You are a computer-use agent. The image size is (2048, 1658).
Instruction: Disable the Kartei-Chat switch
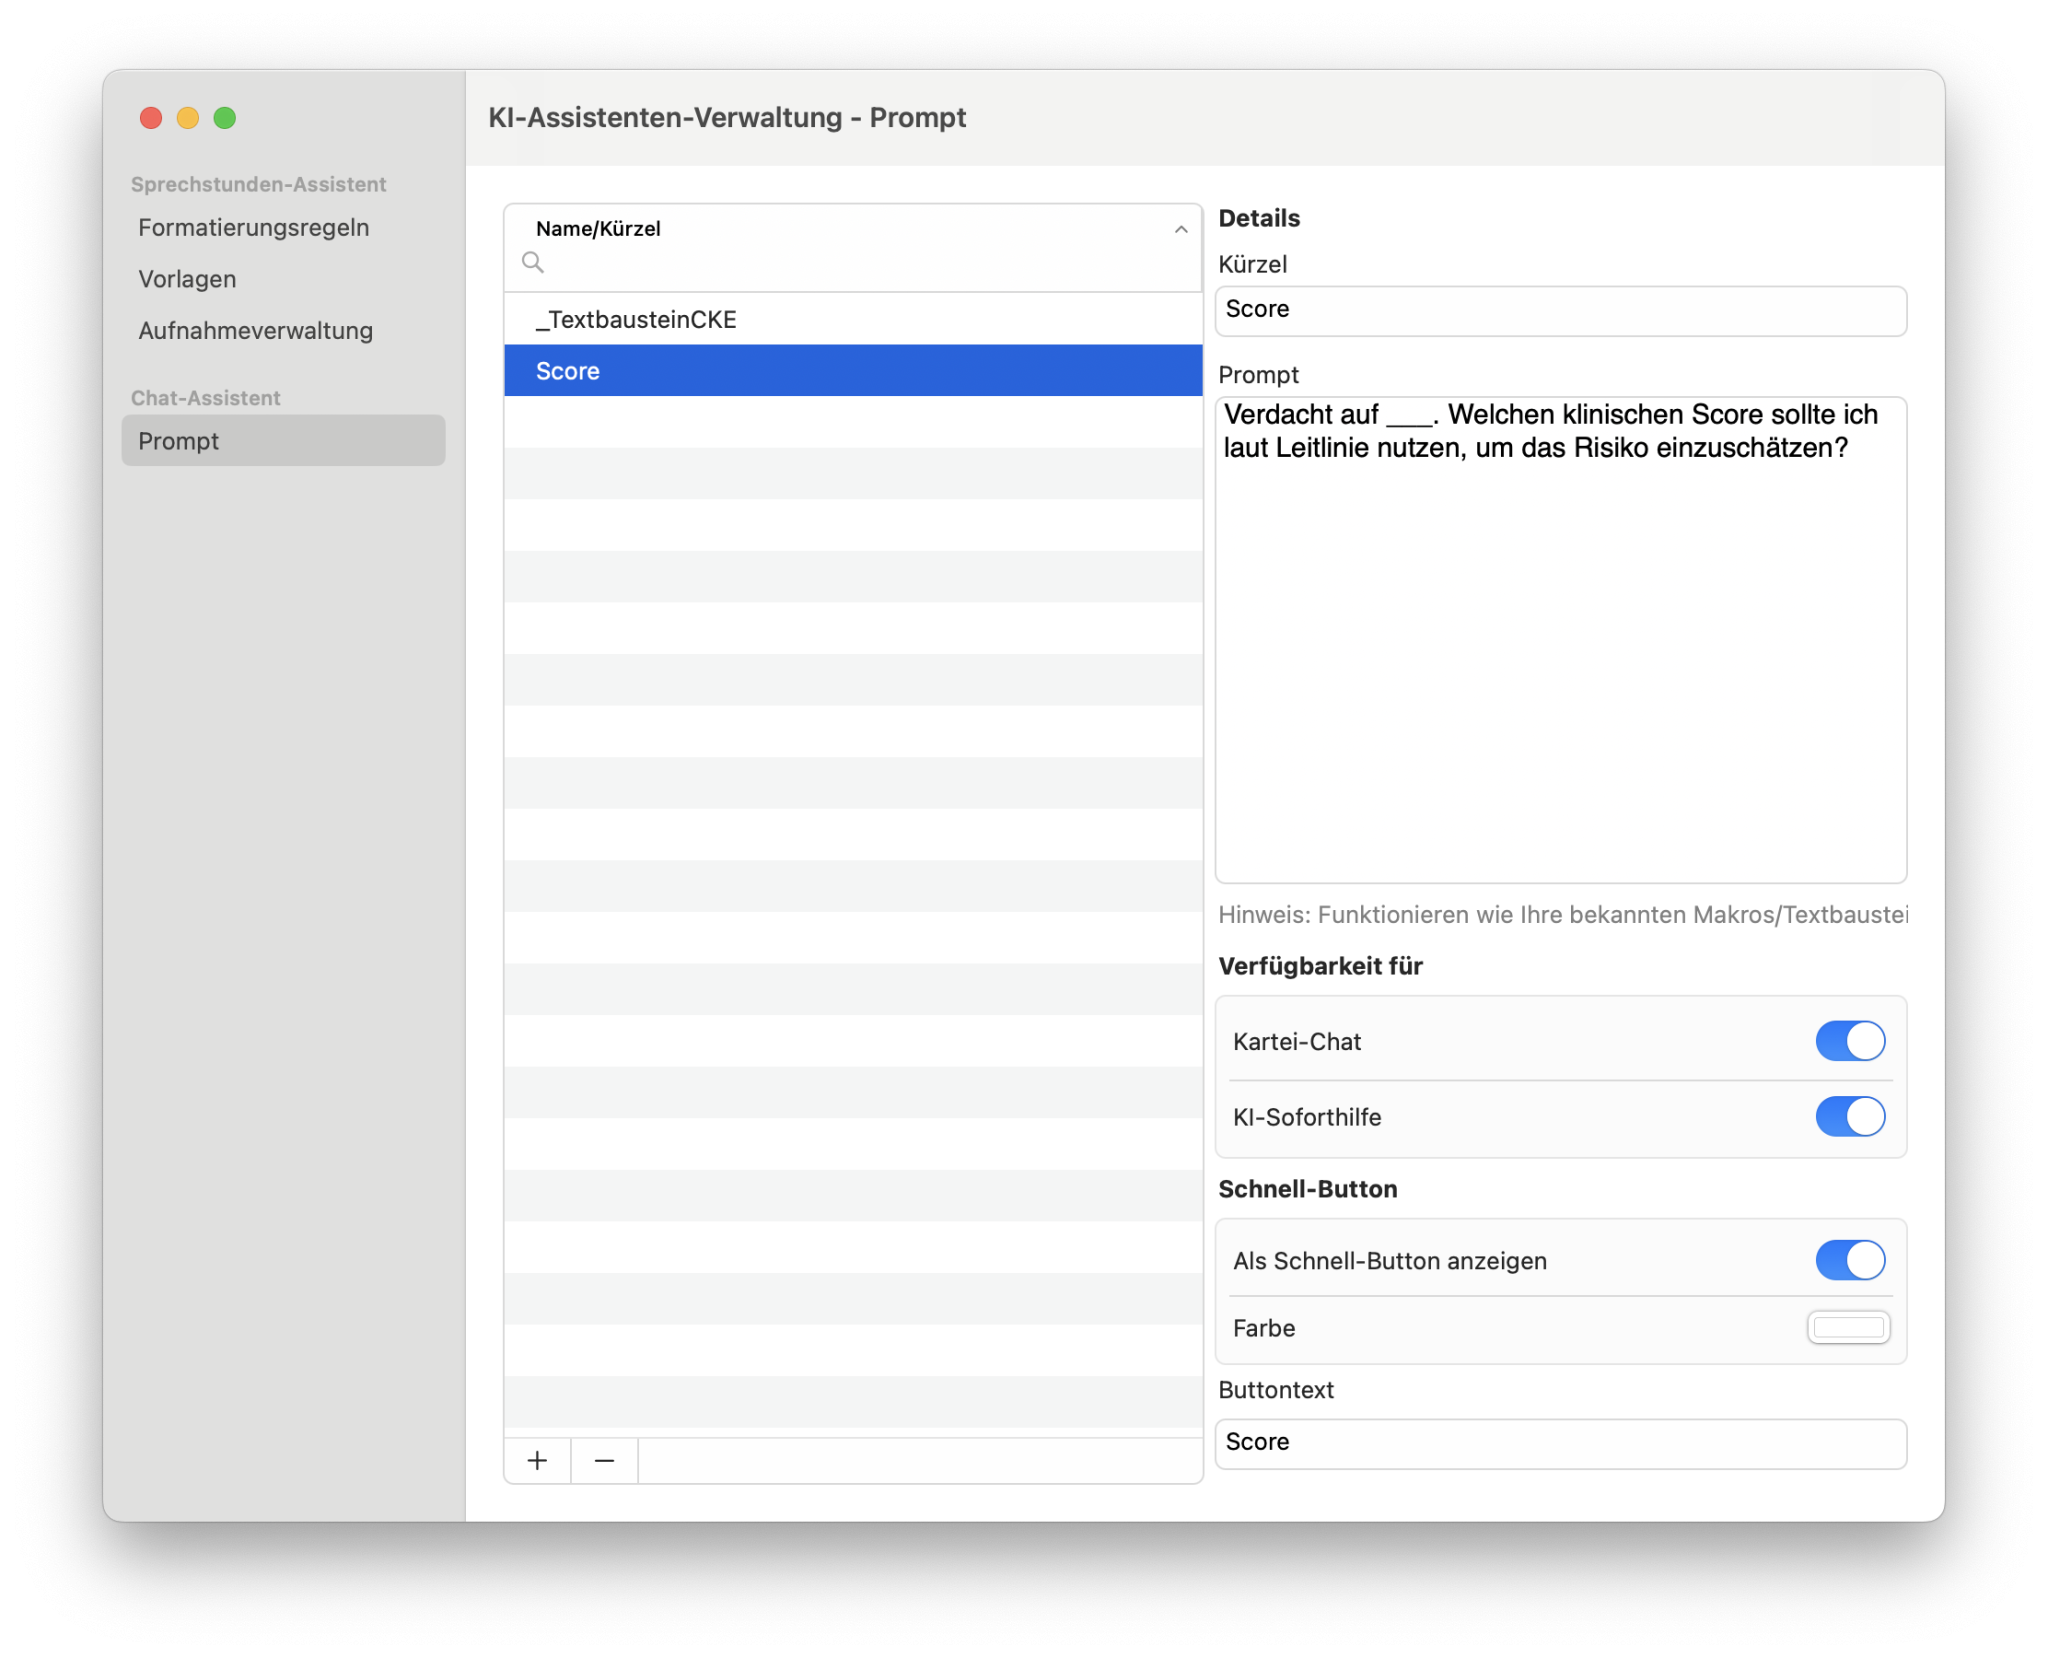(1850, 1041)
